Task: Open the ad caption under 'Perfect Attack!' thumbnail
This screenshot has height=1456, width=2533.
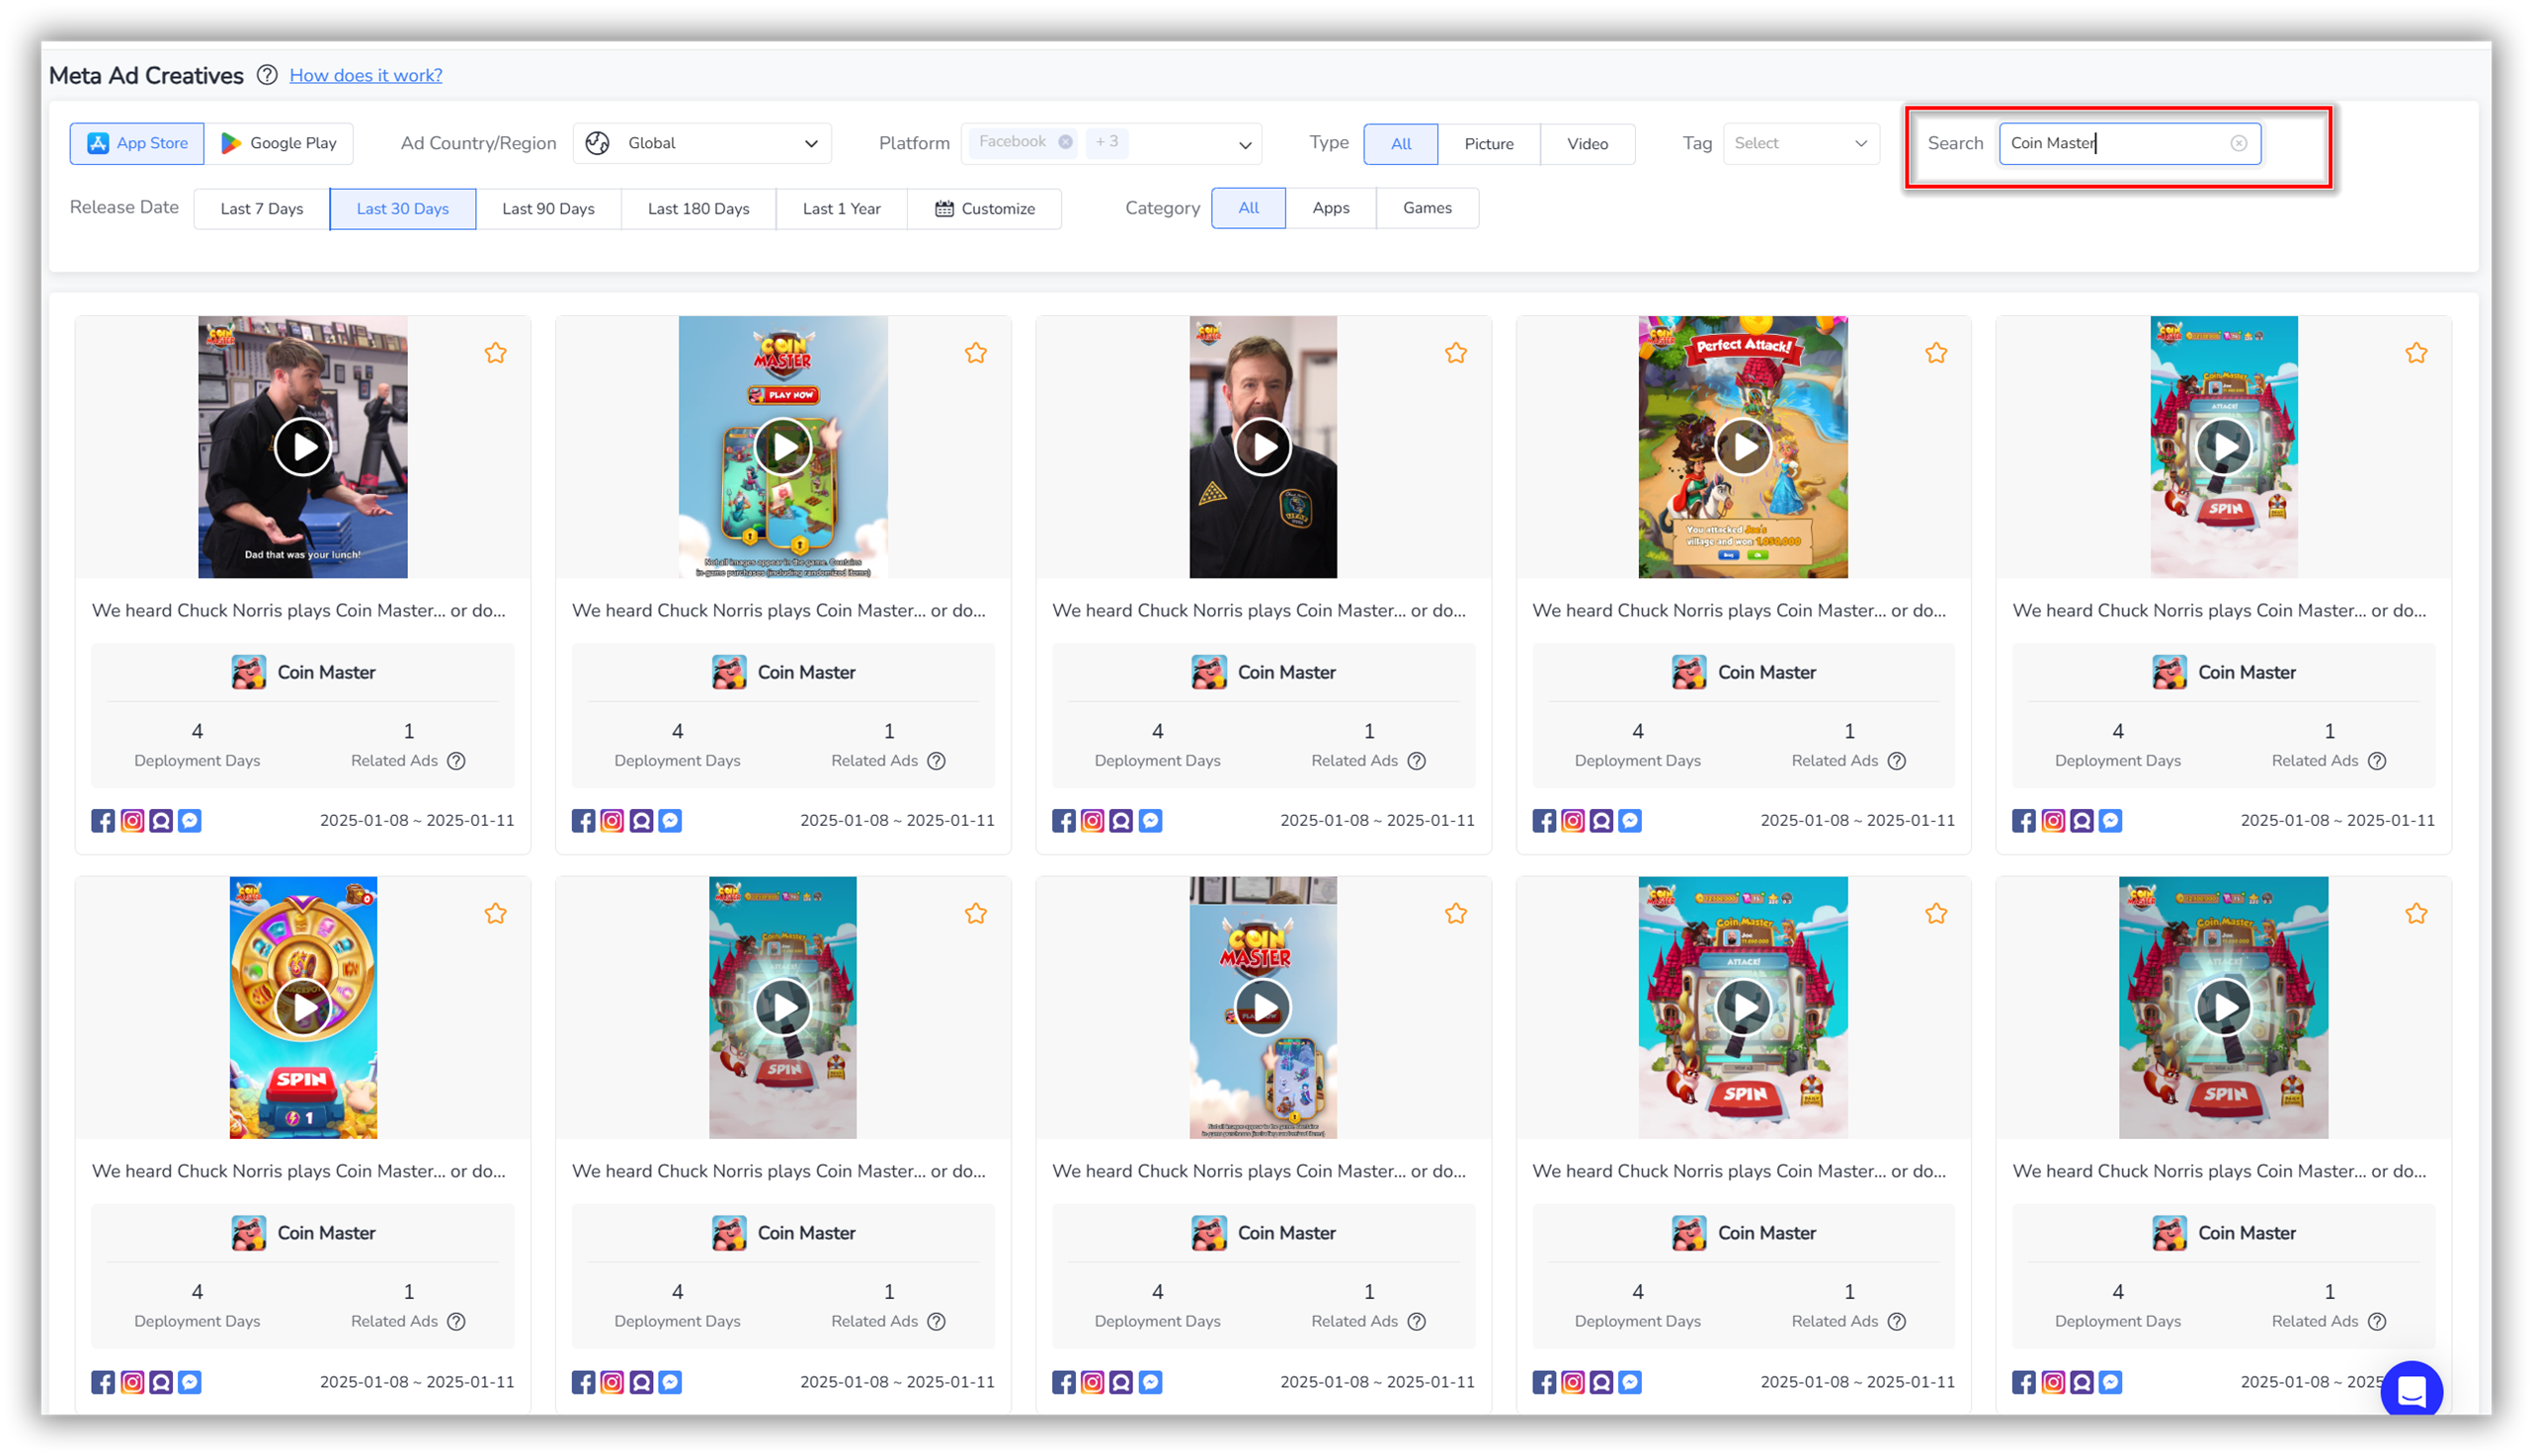Action: (x=1739, y=610)
